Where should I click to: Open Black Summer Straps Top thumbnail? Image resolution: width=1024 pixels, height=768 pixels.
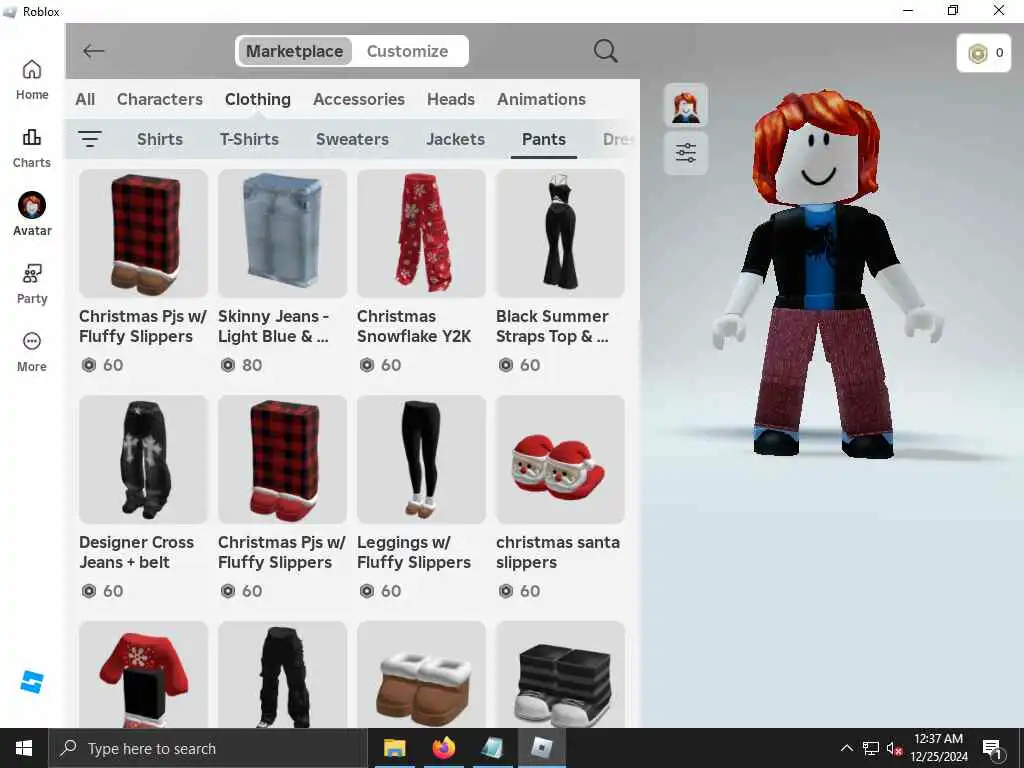560,234
